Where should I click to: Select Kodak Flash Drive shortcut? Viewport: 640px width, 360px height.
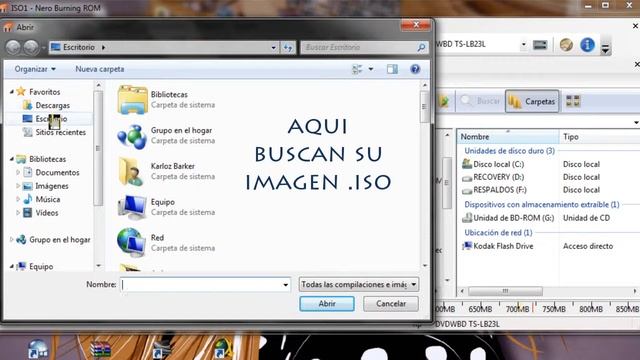click(x=498, y=246)
